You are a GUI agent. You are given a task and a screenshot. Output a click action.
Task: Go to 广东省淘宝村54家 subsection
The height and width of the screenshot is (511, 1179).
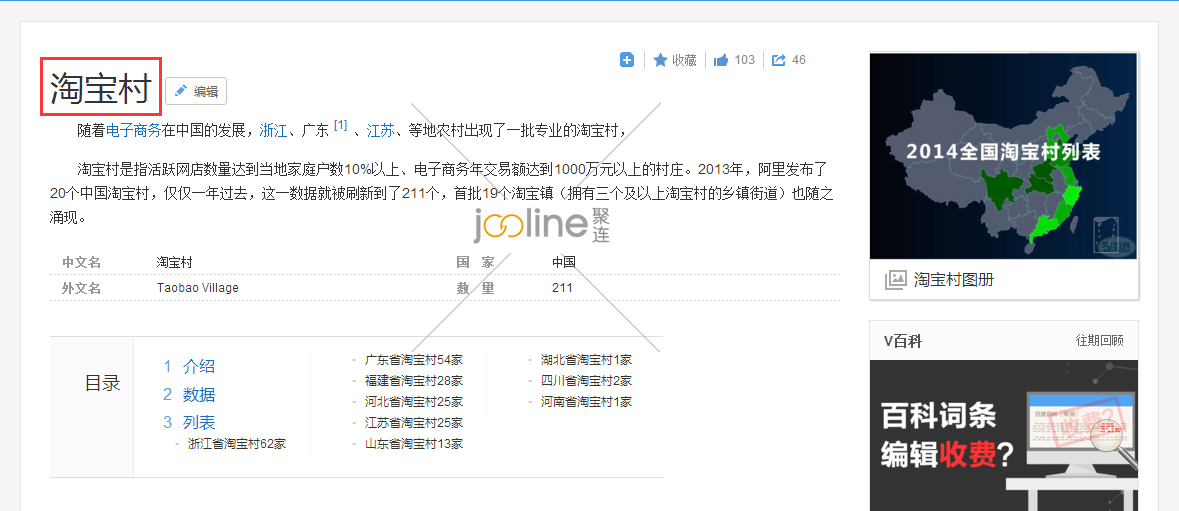coord(414,360)
